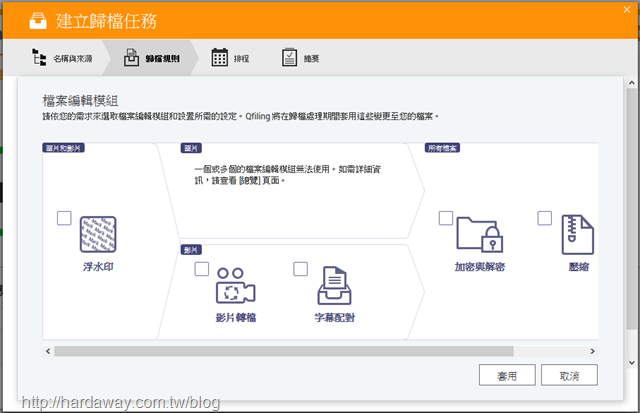The width and height of the screenshot is (640, 413).
Task: Select the 歸檔規則 step tab
Action: click(151, 58)
